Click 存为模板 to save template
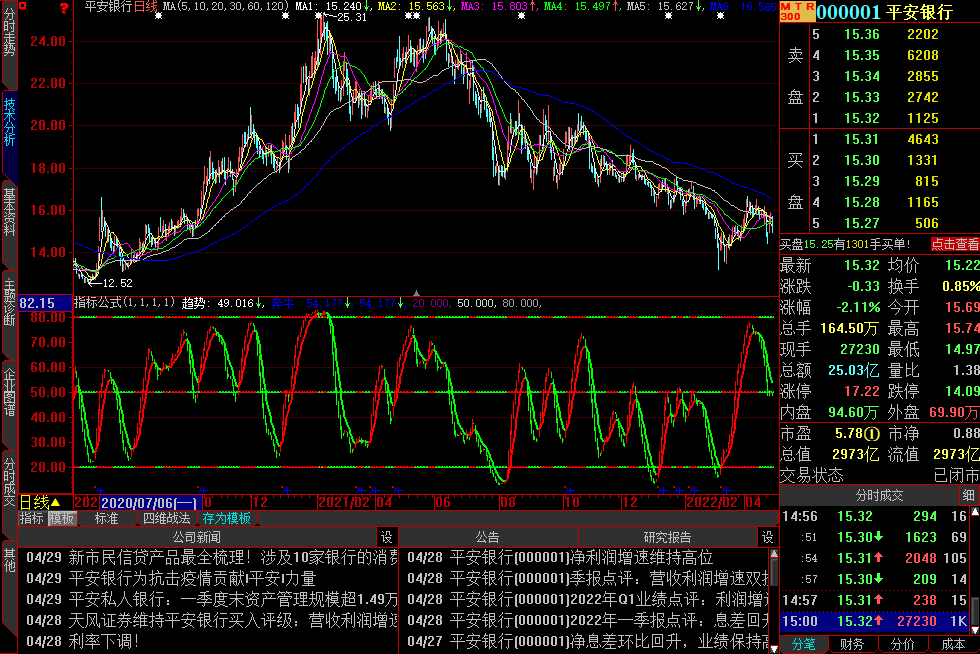This screenshot has height=654, width=980. (226, 518)
